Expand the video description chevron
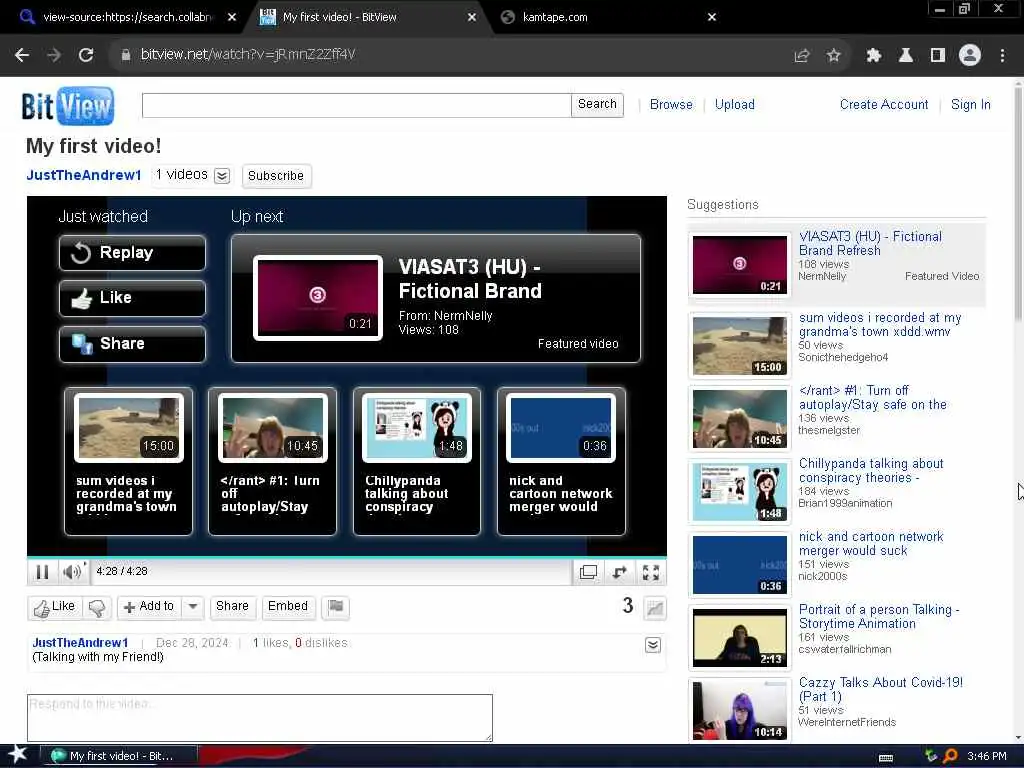The image size is (1024, 768). tap(652, 645)
